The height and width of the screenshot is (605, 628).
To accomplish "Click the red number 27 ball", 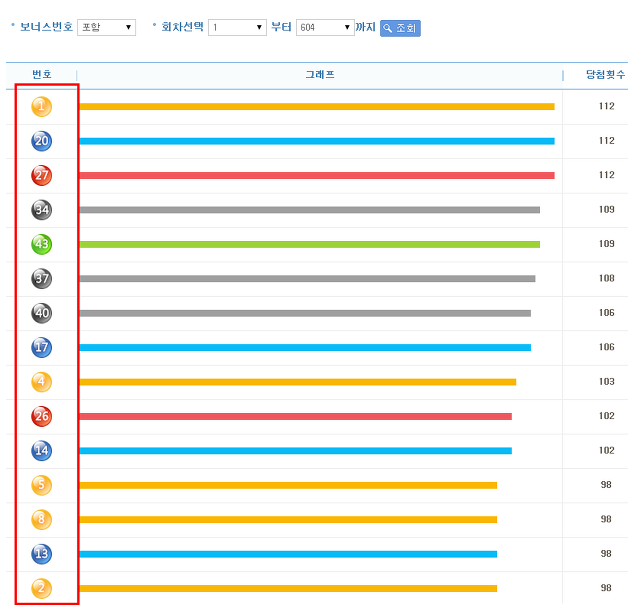I will (42, 175).
